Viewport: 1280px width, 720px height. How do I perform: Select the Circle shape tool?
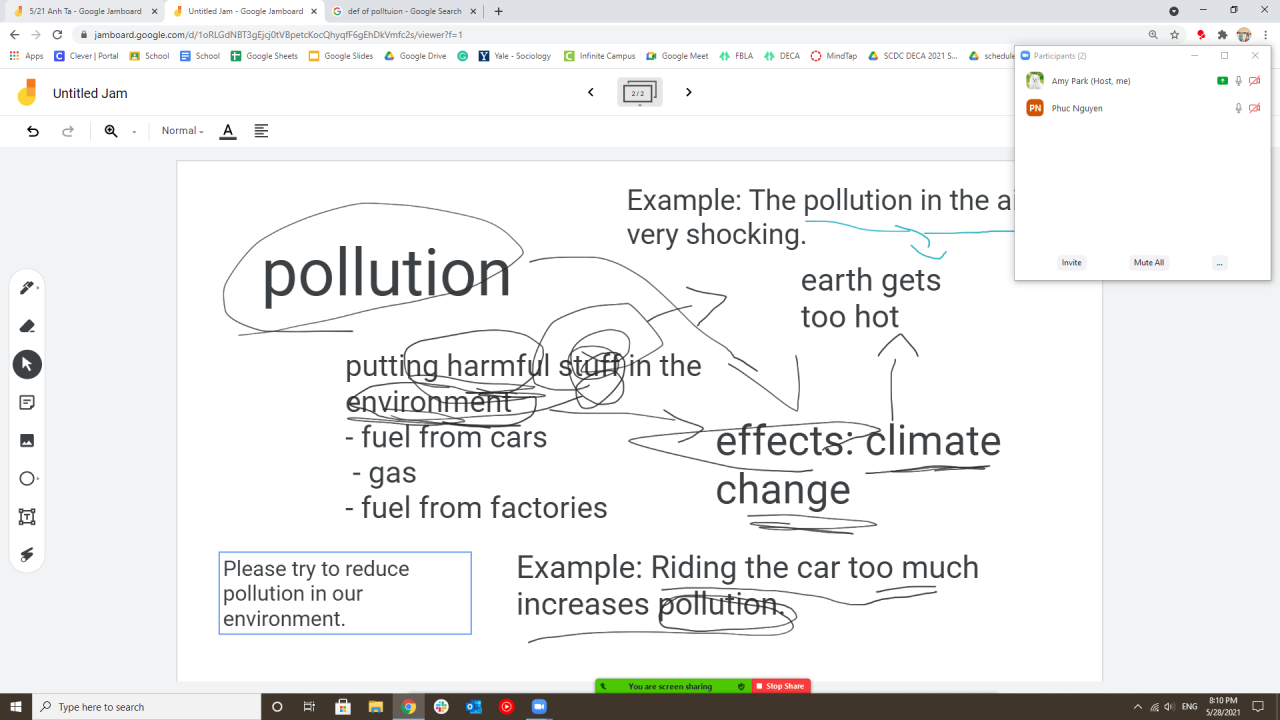tap(27, 479)
